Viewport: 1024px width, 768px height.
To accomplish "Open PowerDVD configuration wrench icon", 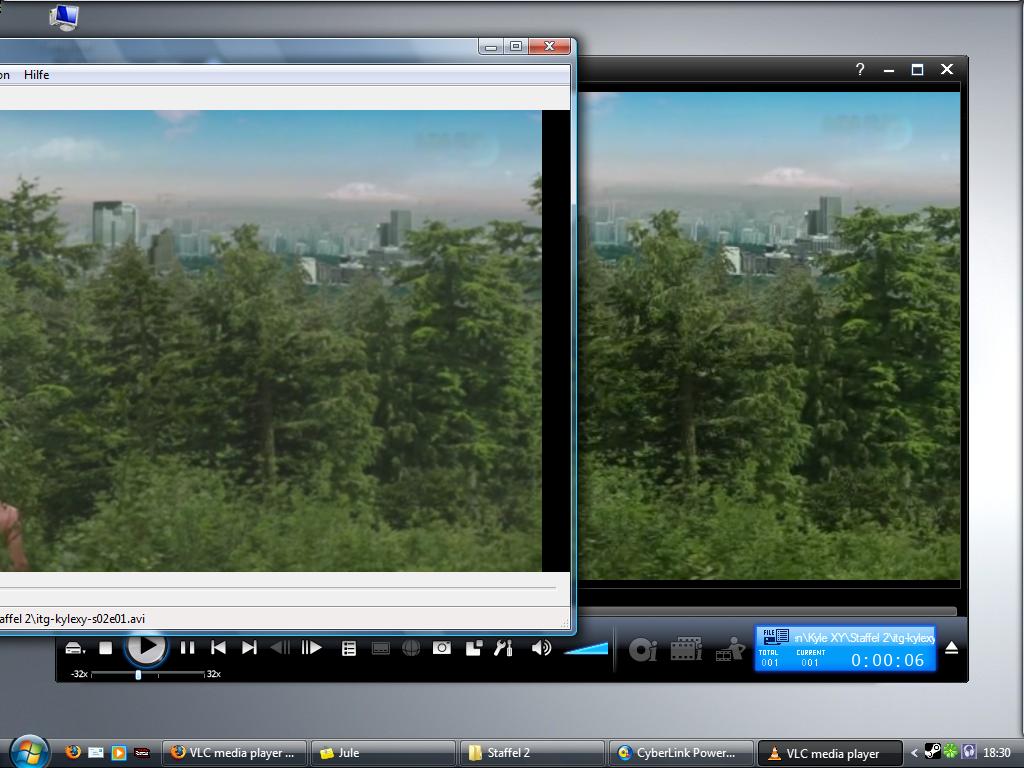I will [x=504, y=648].
